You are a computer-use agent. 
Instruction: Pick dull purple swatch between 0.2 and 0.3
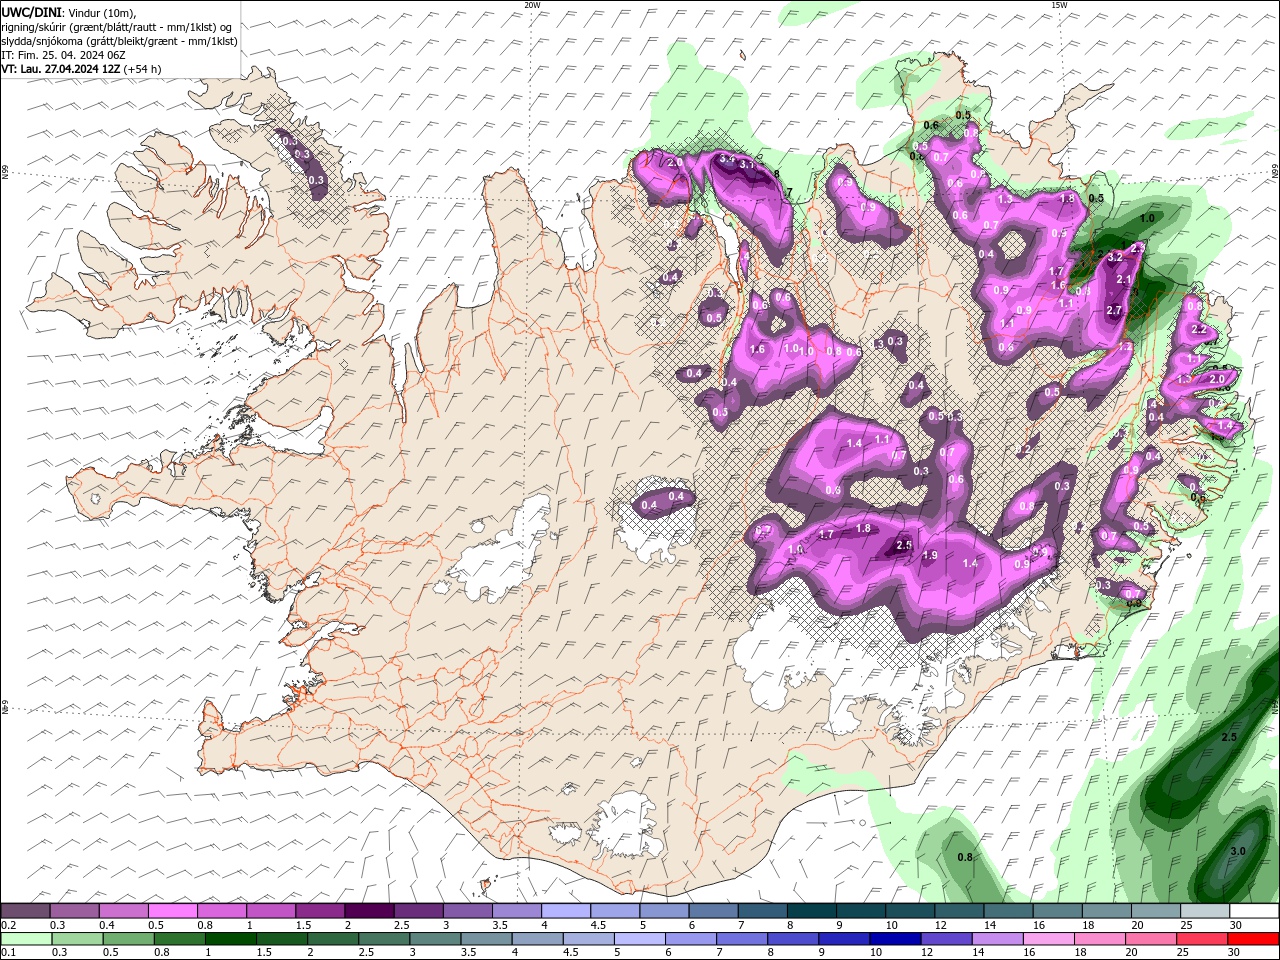(x=25, y=910)
